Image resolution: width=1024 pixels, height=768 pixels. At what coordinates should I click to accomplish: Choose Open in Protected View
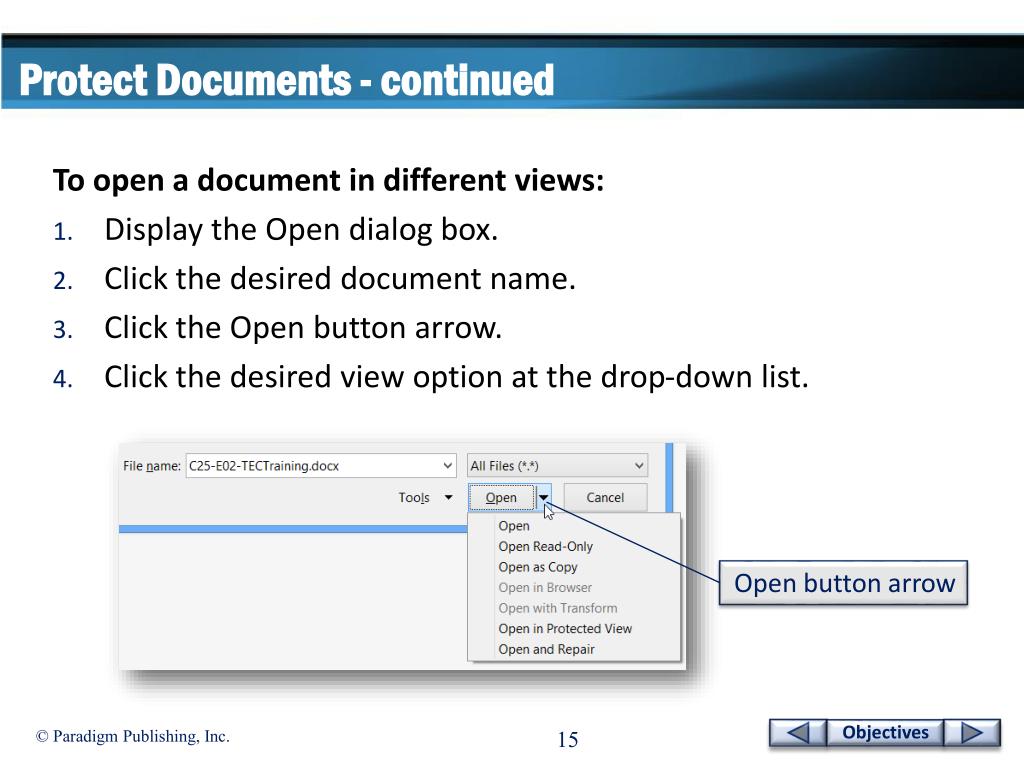click(565, 628)
